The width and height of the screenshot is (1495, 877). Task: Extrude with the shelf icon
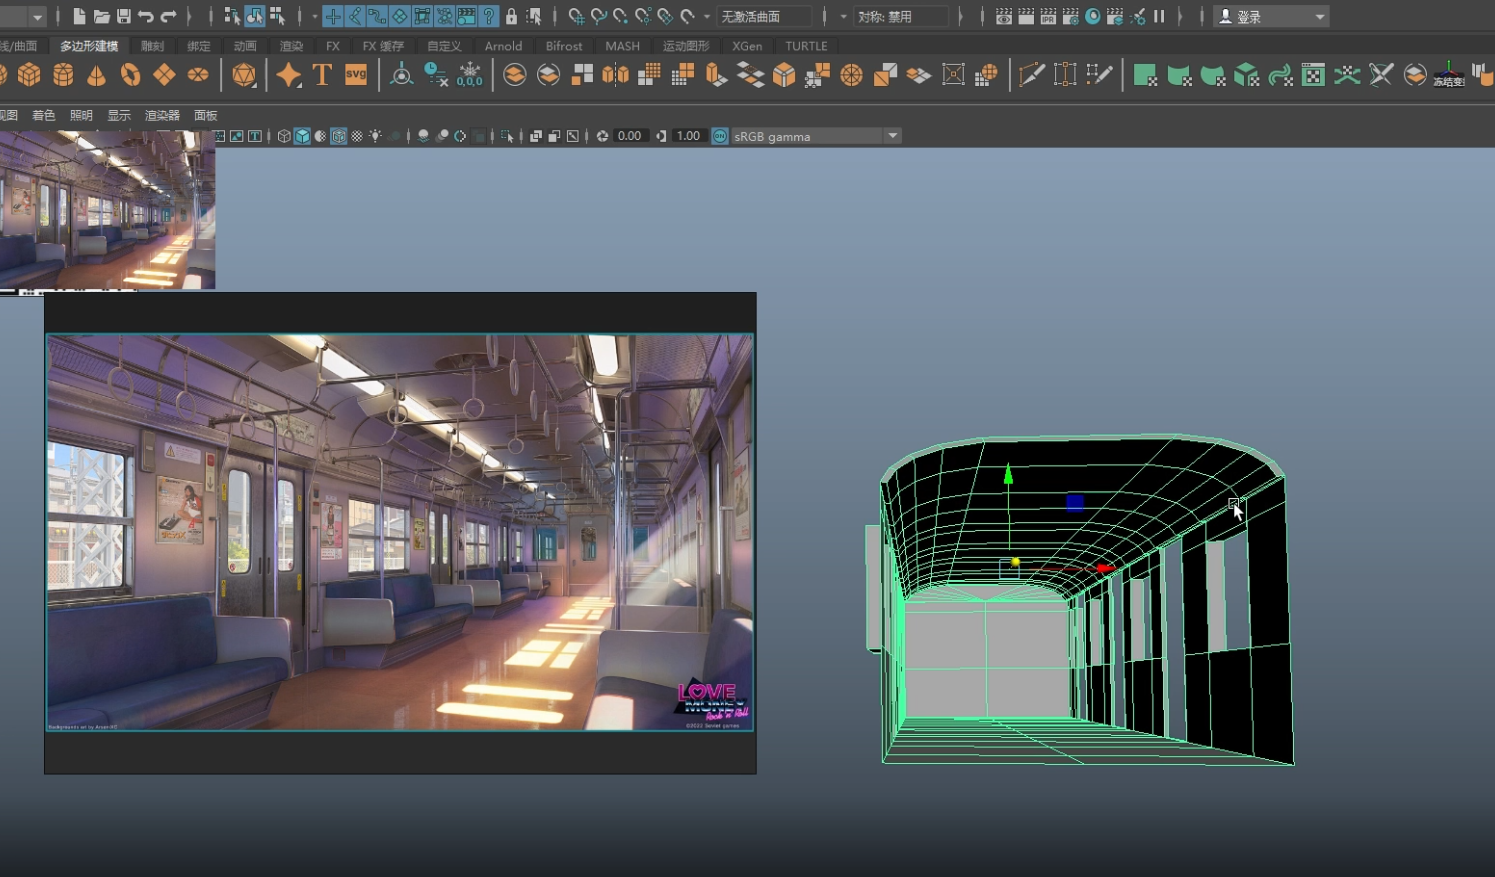(716, 75)
